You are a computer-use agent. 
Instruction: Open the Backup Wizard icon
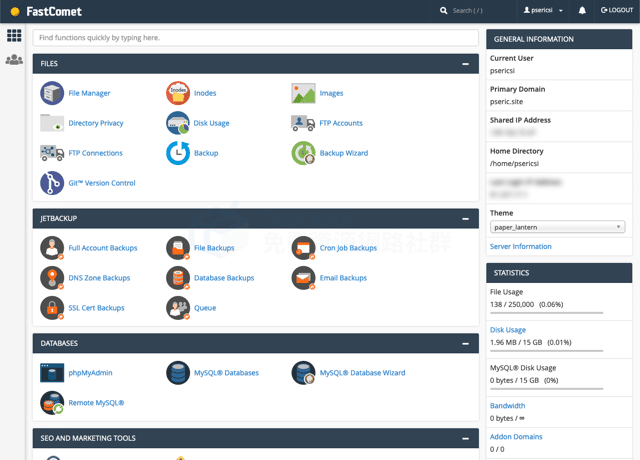[303, 153]
